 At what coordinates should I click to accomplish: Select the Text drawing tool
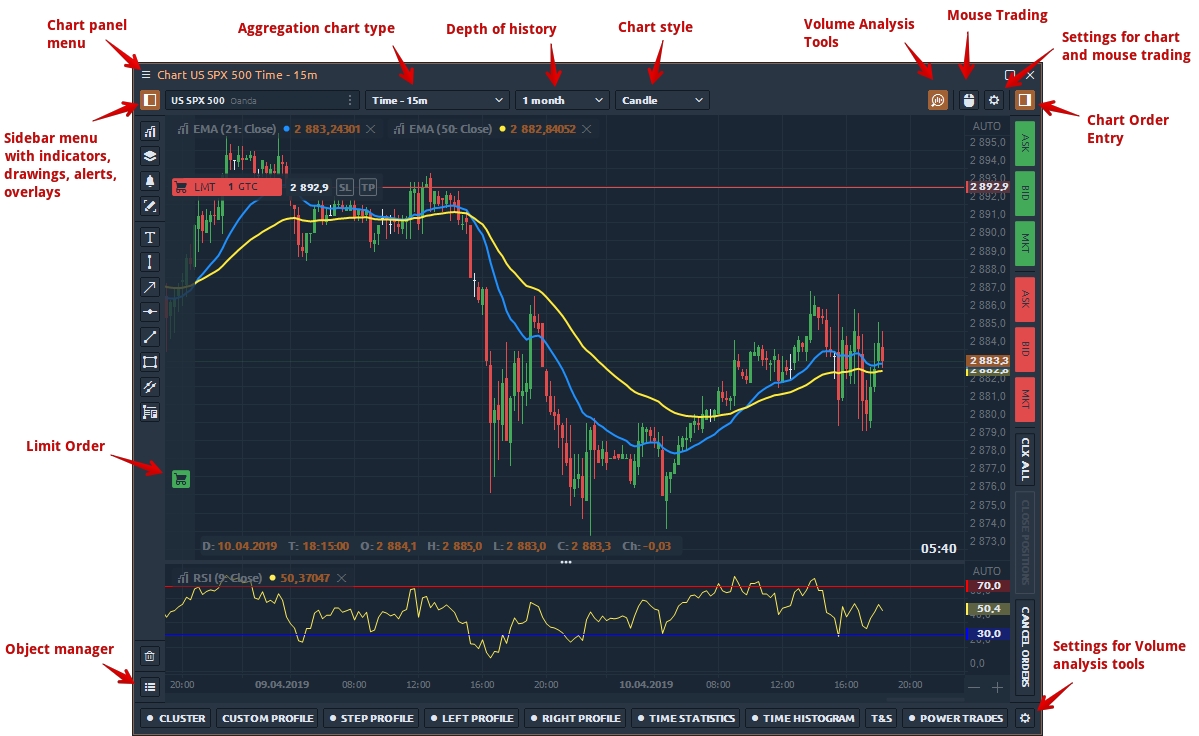pyautogui.click(x=150, y=237)
